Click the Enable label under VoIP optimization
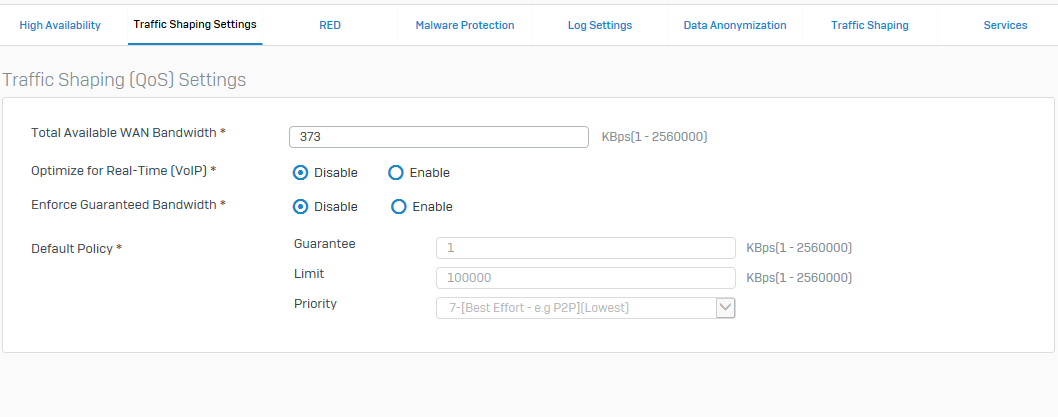Viewport: 1058px width, 417px height. [429, 173]
